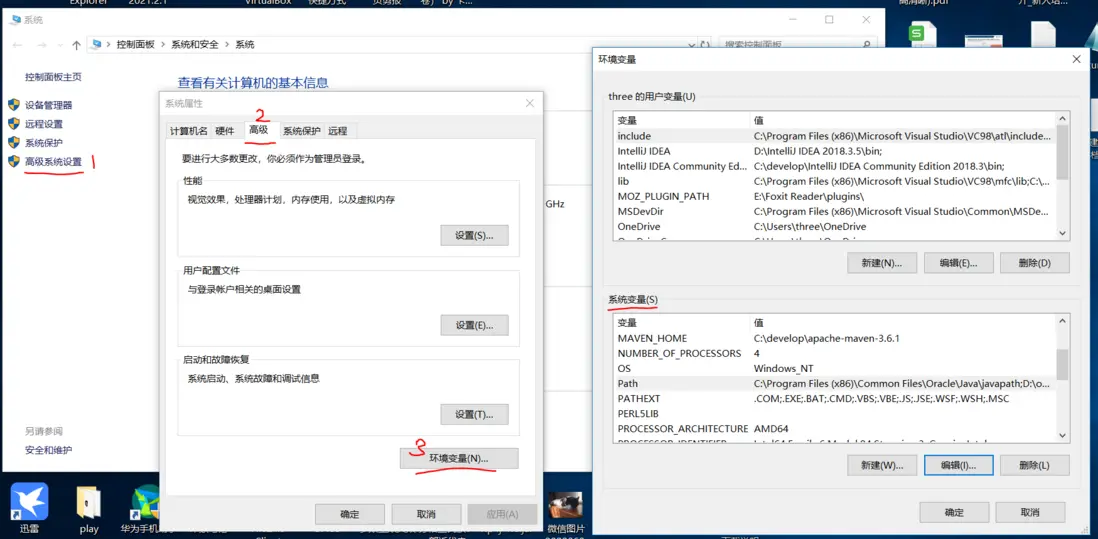The height and width of the screenshot is (539, 1098).
Task: Create a new user variable 新建(N)...
Action: tap(882, 263)
